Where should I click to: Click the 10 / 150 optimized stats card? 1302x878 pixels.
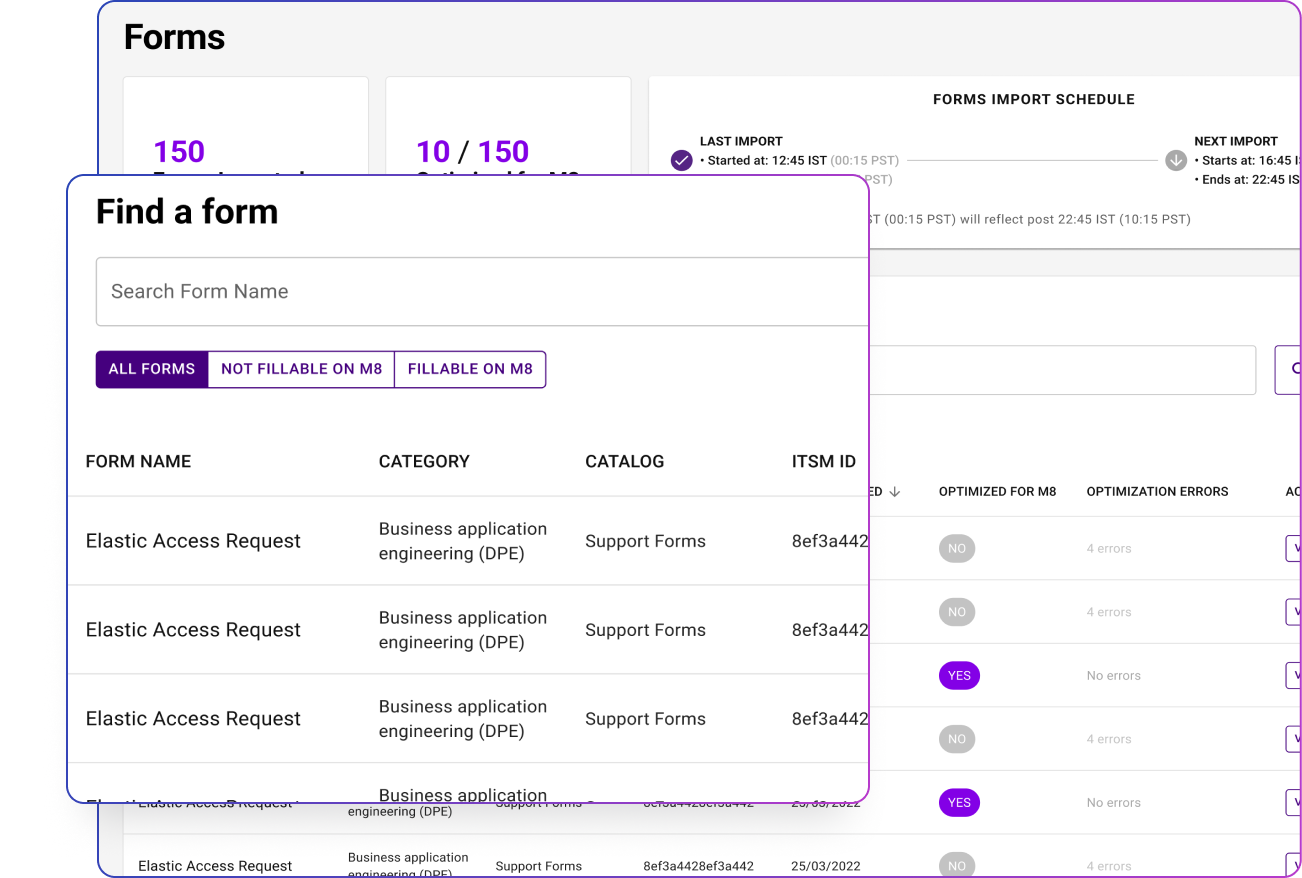click(508, 125)
